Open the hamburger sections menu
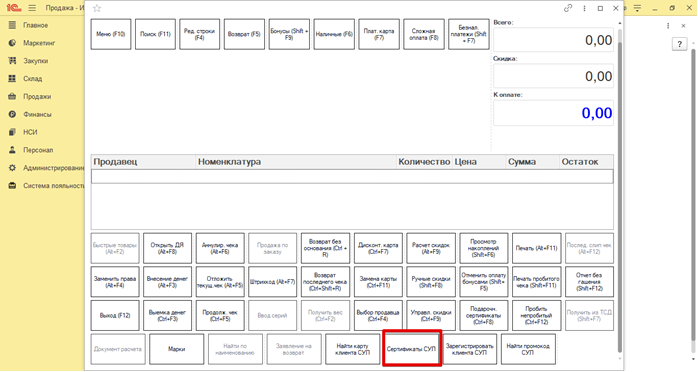The image size is (698, 372). point(32,8)
